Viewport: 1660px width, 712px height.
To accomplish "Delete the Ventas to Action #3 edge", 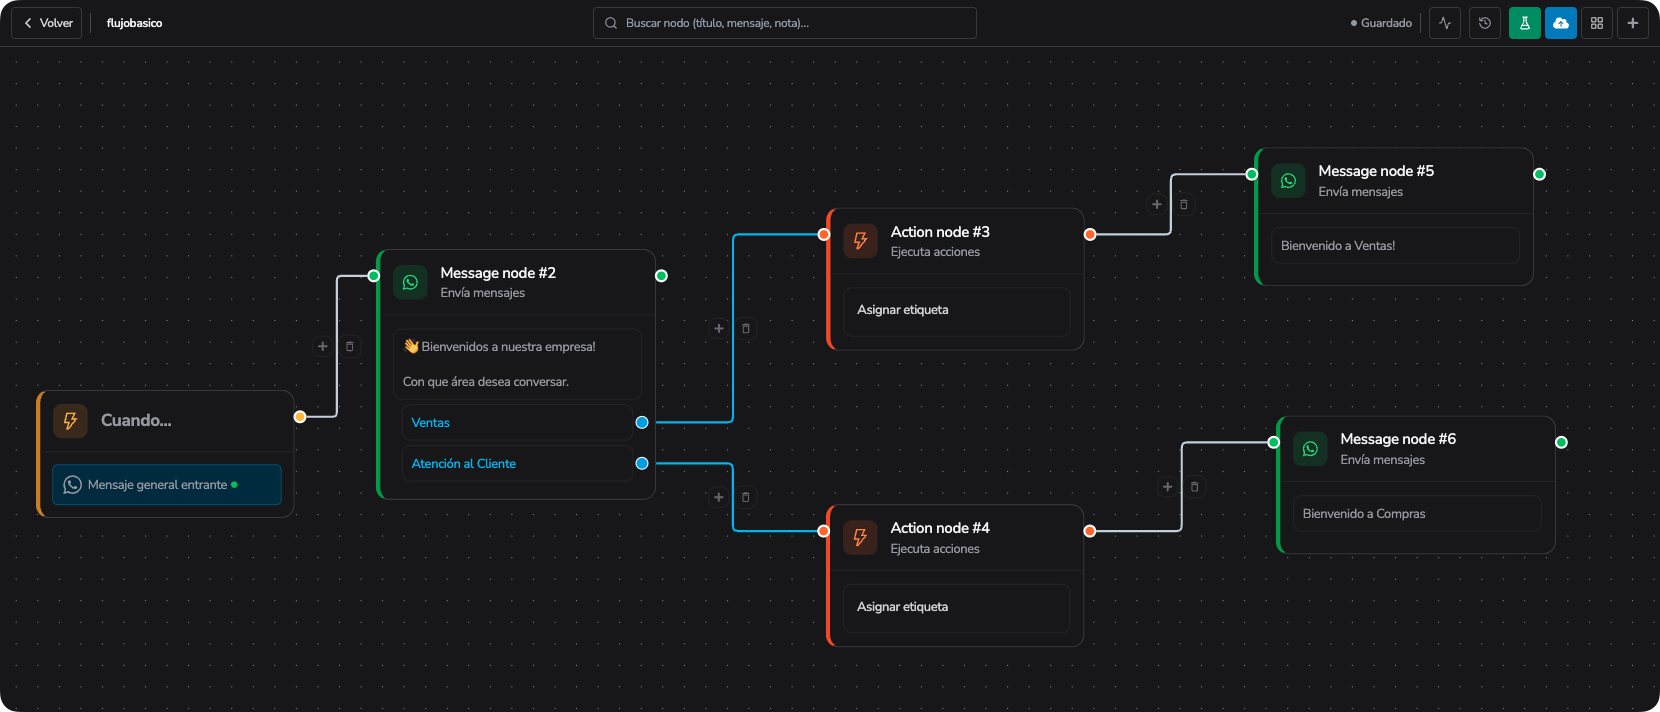I will tap(746, 328).
